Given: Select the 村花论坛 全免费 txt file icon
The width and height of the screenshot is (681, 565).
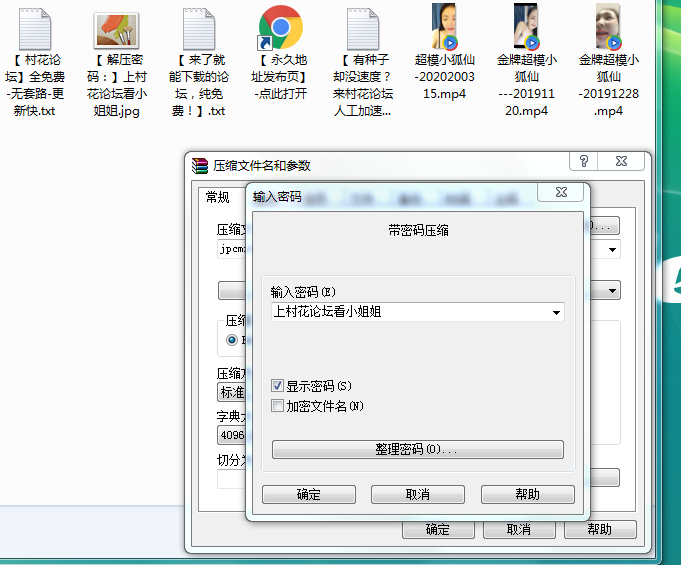Looking at the screenshot, I should [35, 29].
